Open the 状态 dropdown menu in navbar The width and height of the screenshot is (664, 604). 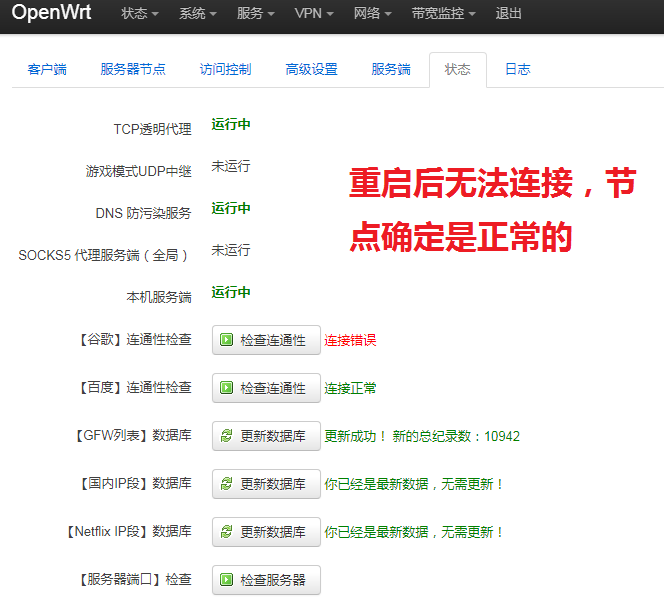click(140, 14)
